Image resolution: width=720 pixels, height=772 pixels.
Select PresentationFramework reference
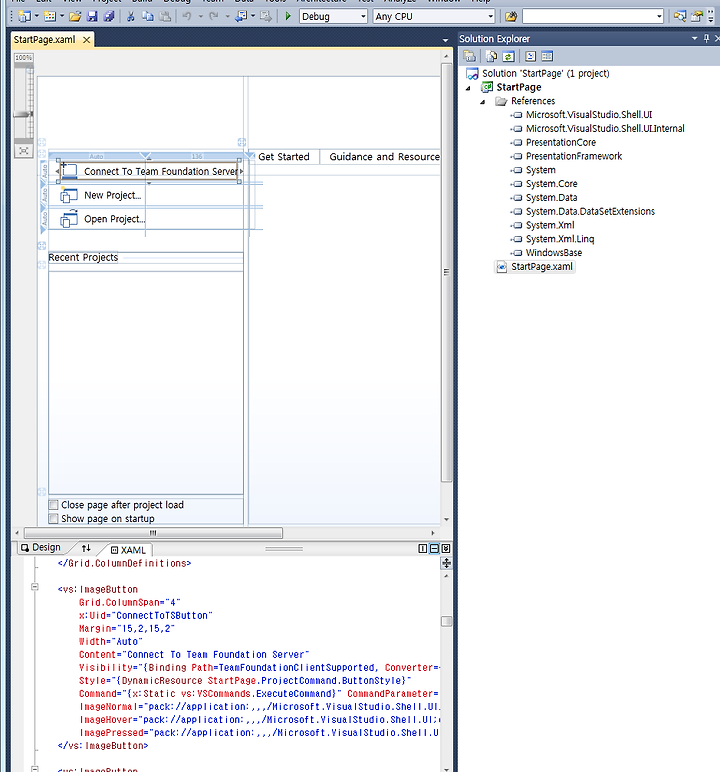point(574,156)
